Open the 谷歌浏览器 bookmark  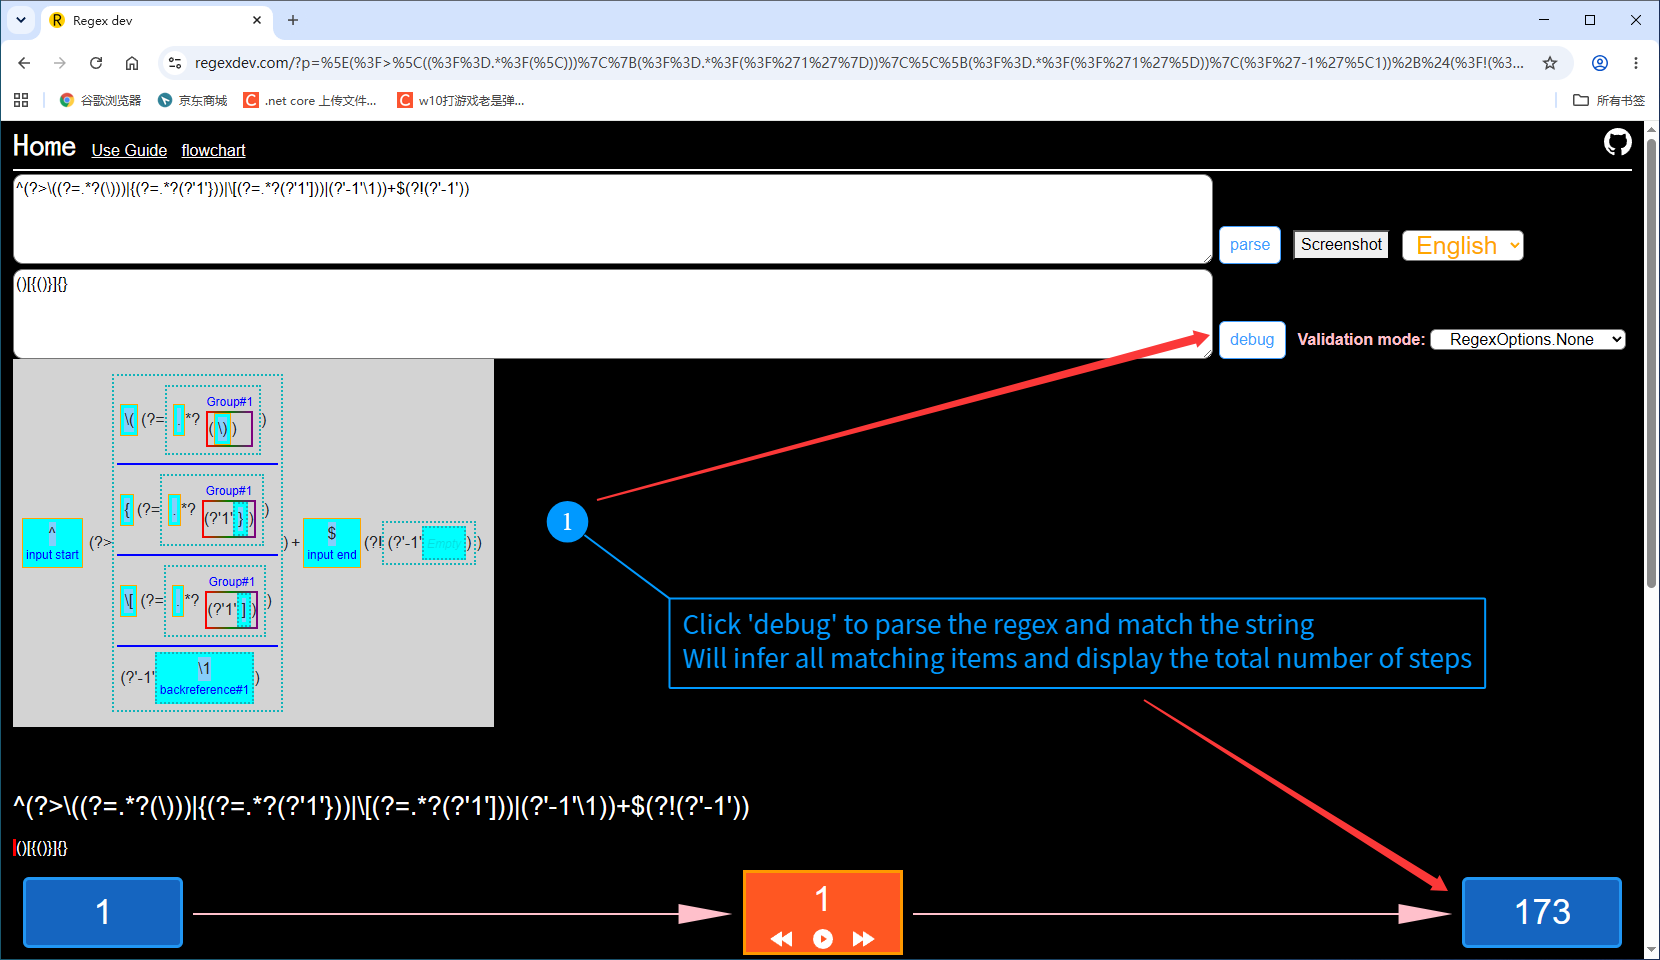click(x=100, y=100)
